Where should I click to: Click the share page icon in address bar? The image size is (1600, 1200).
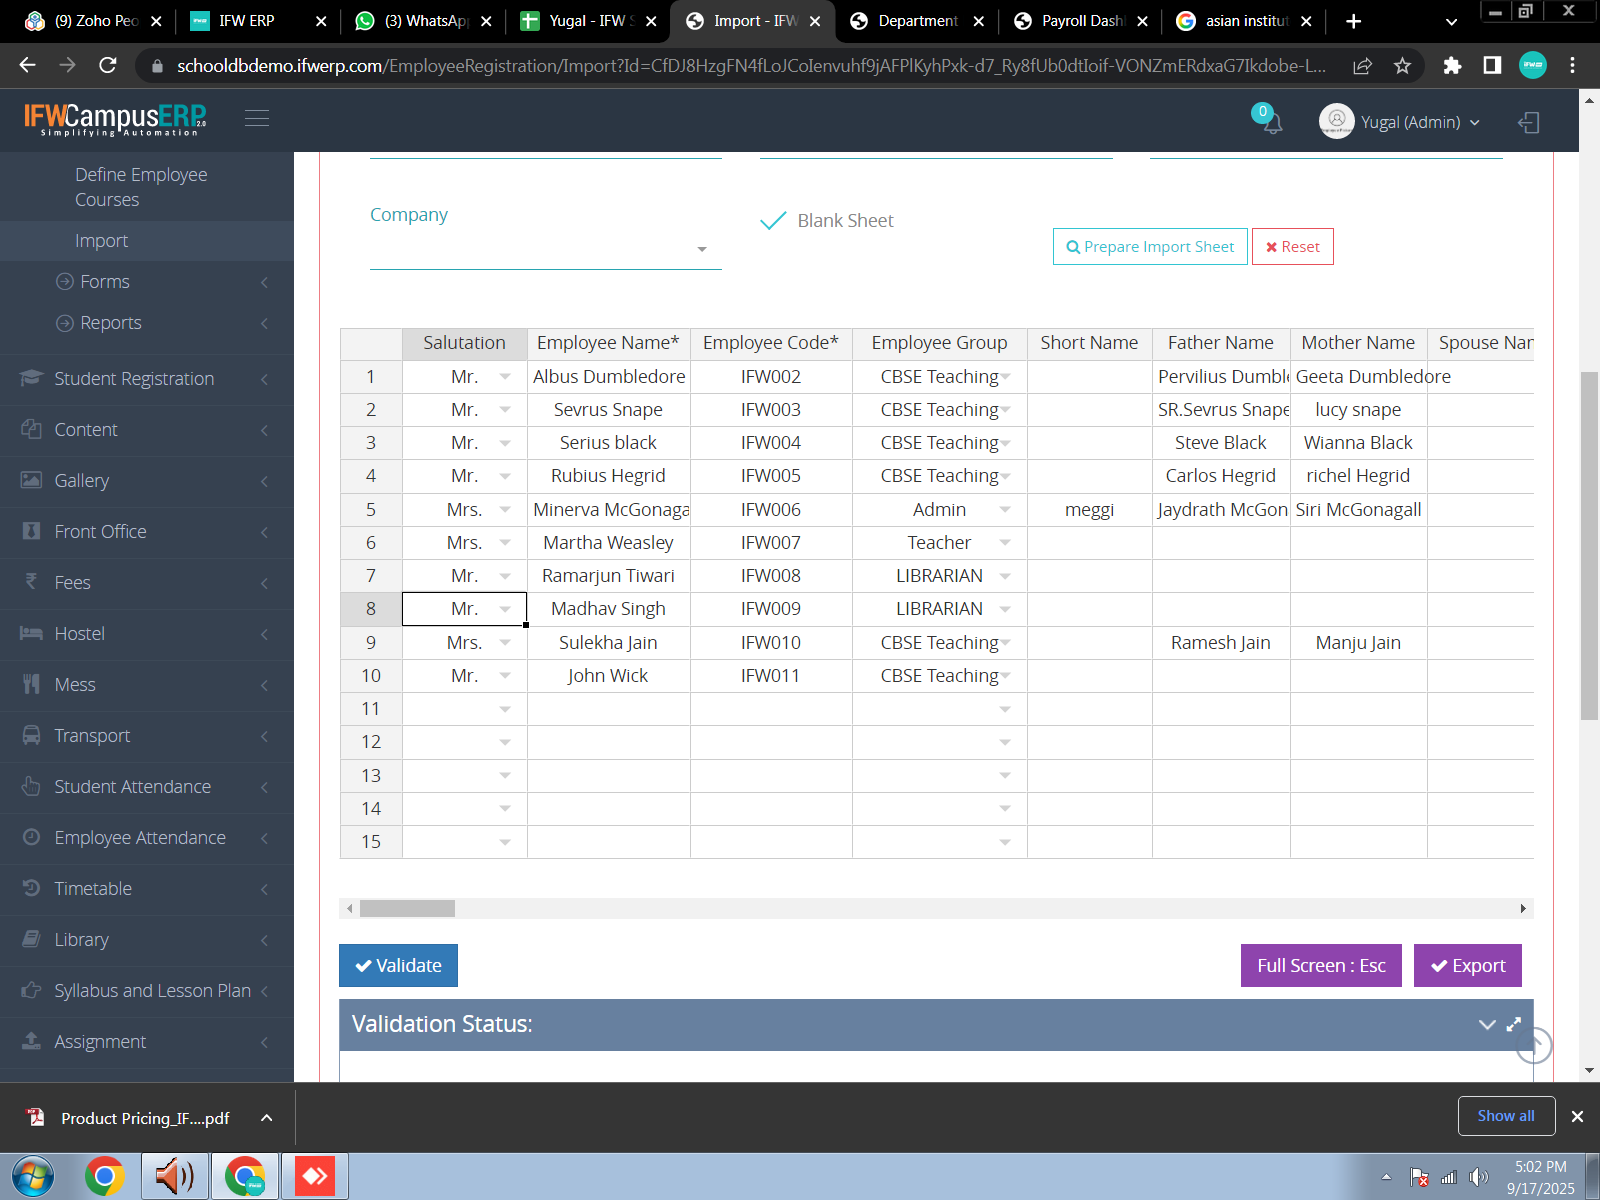[1362, 66]
